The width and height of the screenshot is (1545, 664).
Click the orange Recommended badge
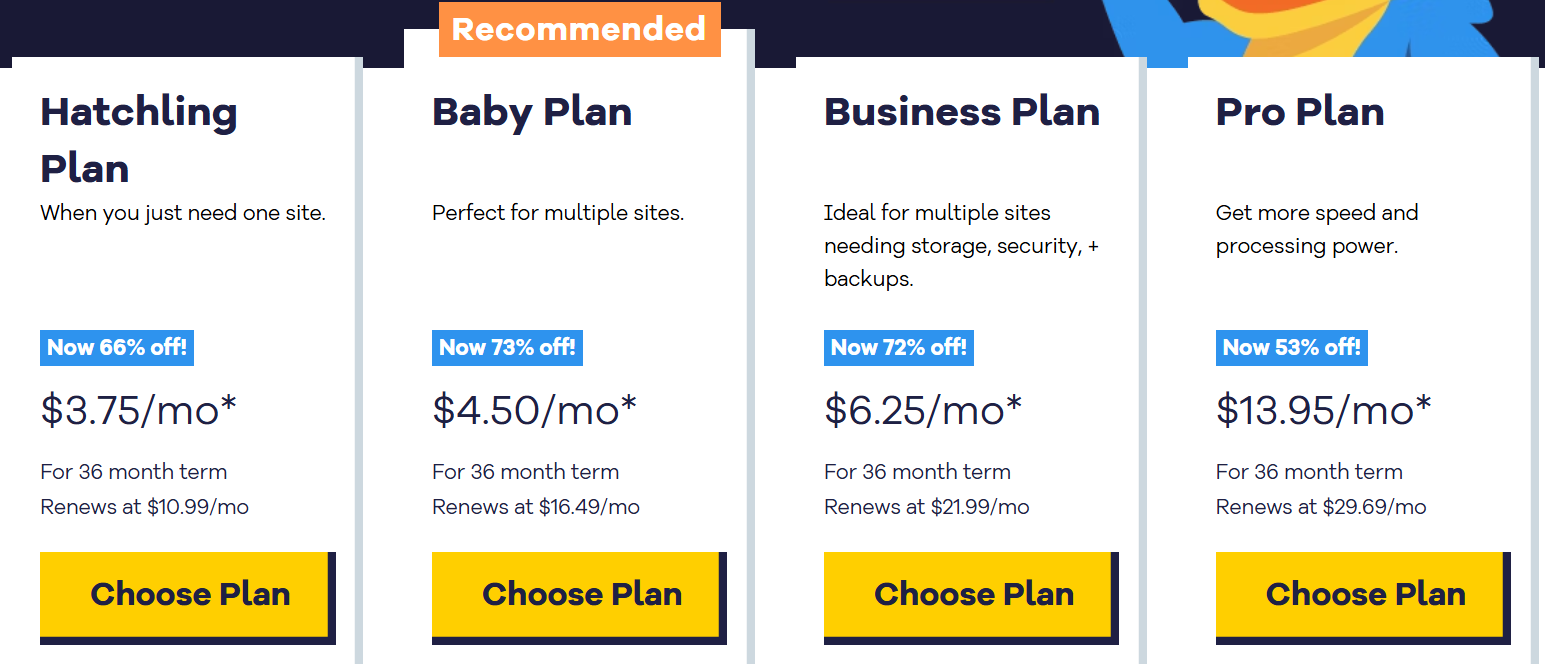(580, 29)
